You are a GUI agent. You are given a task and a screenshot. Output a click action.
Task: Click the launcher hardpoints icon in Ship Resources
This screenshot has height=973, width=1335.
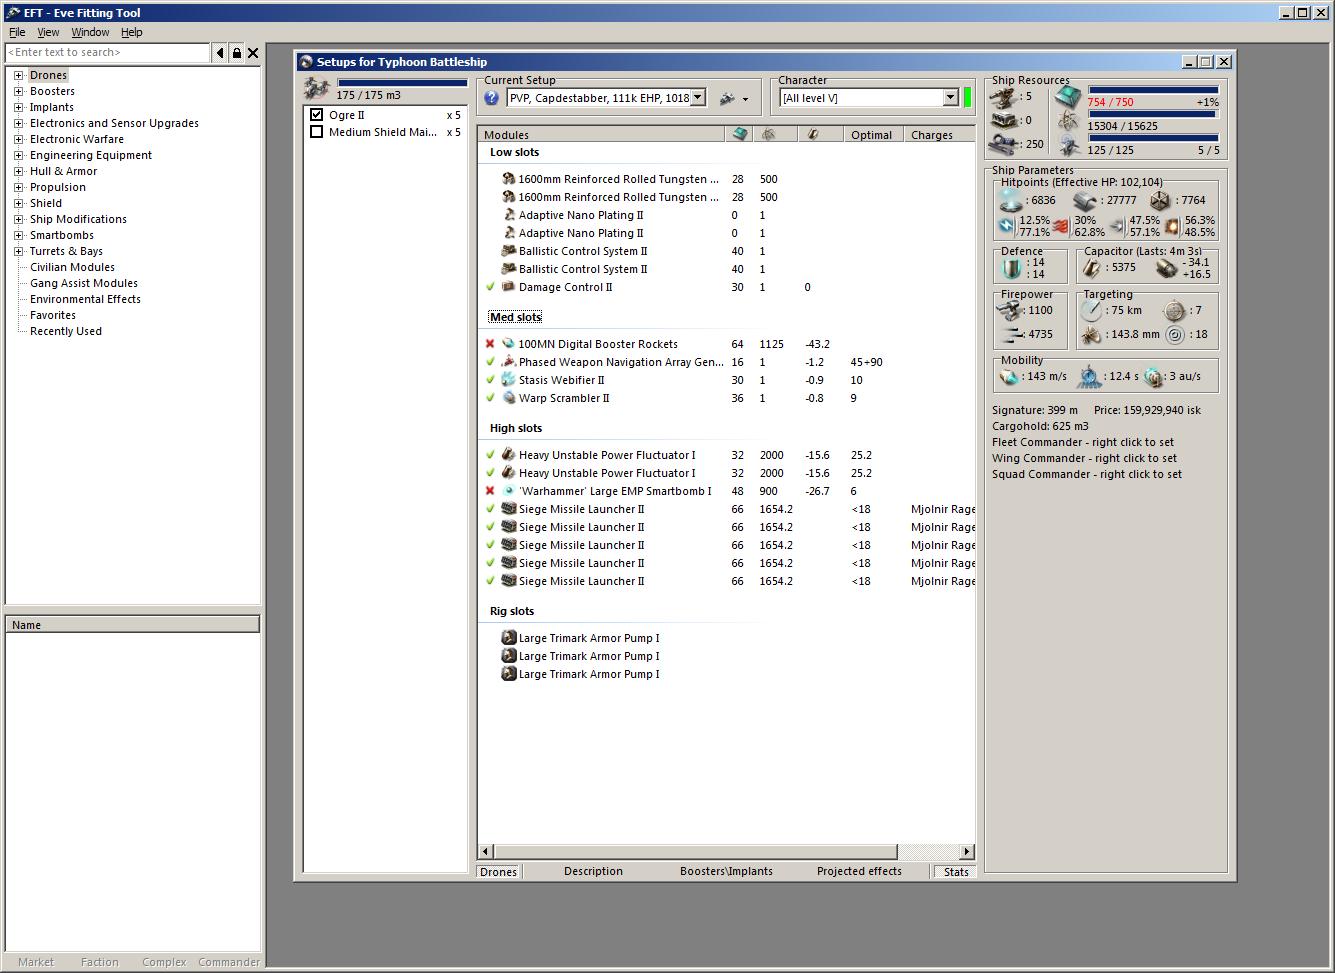(x=1004, y=120)
